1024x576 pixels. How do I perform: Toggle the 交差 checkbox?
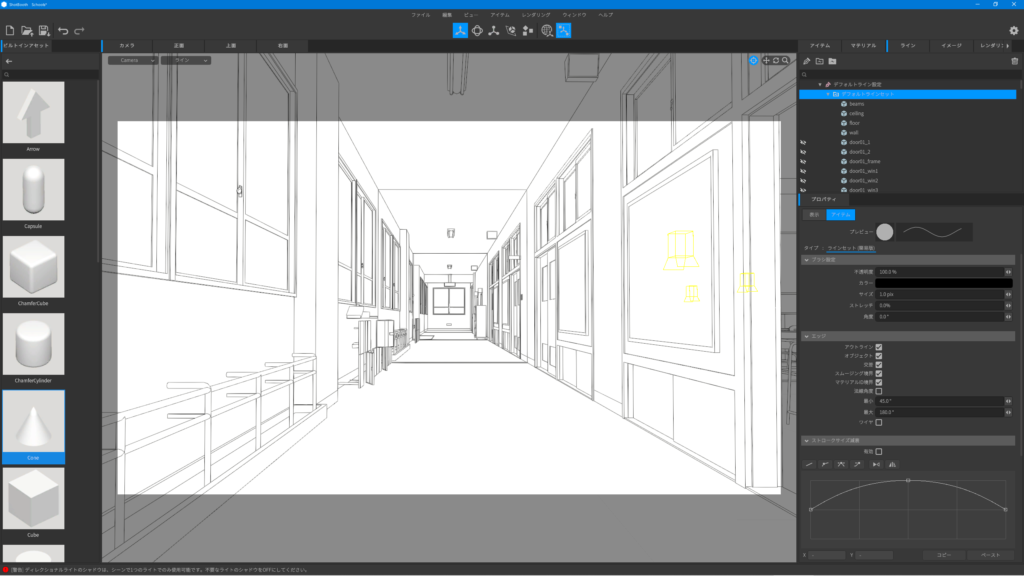coord(879,364)
